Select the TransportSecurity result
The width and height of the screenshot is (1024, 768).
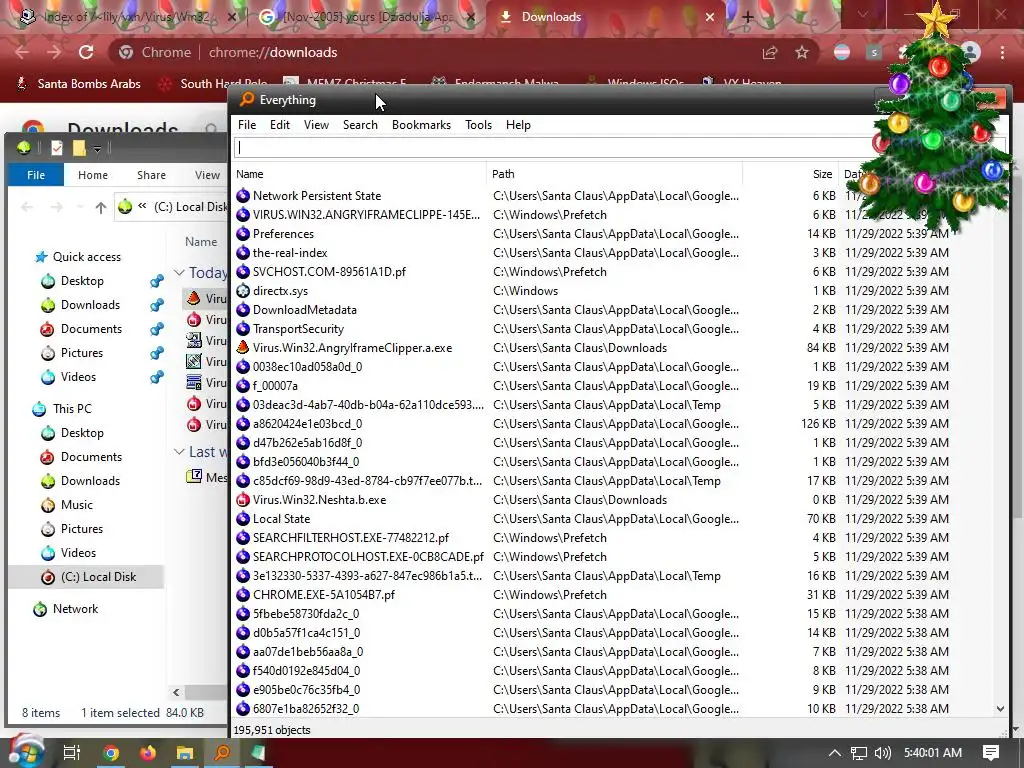298,329
